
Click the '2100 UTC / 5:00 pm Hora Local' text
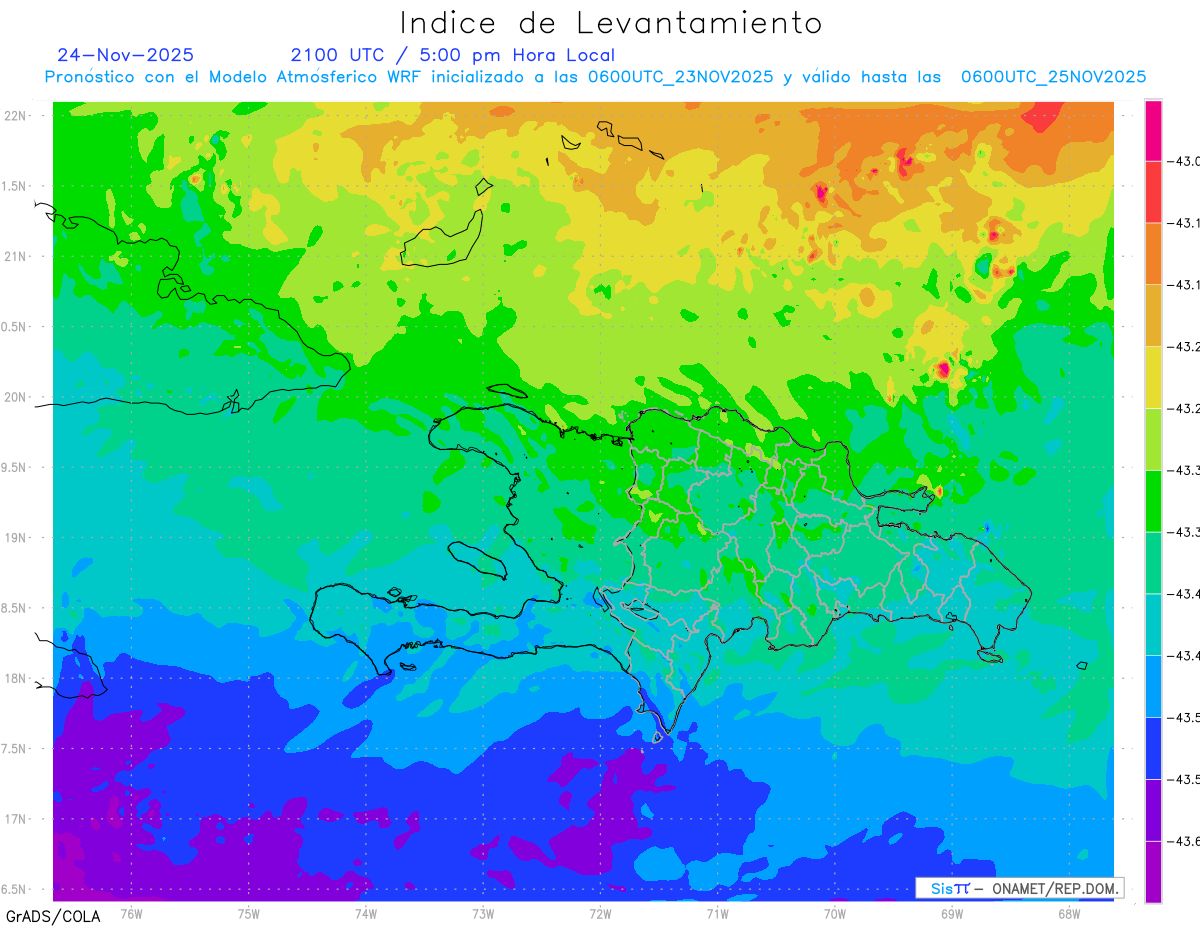453,55
